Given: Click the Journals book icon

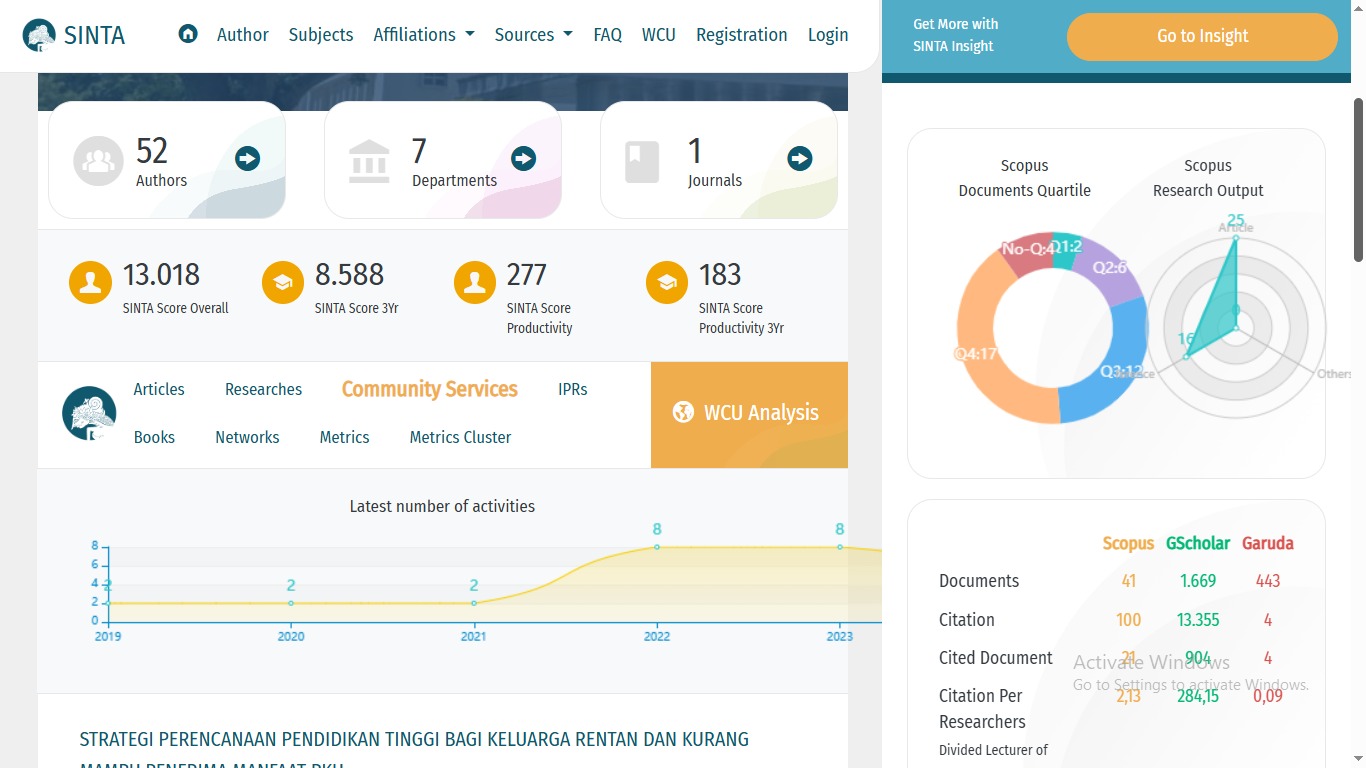Looking at the screenshot, I should point(642,161).
